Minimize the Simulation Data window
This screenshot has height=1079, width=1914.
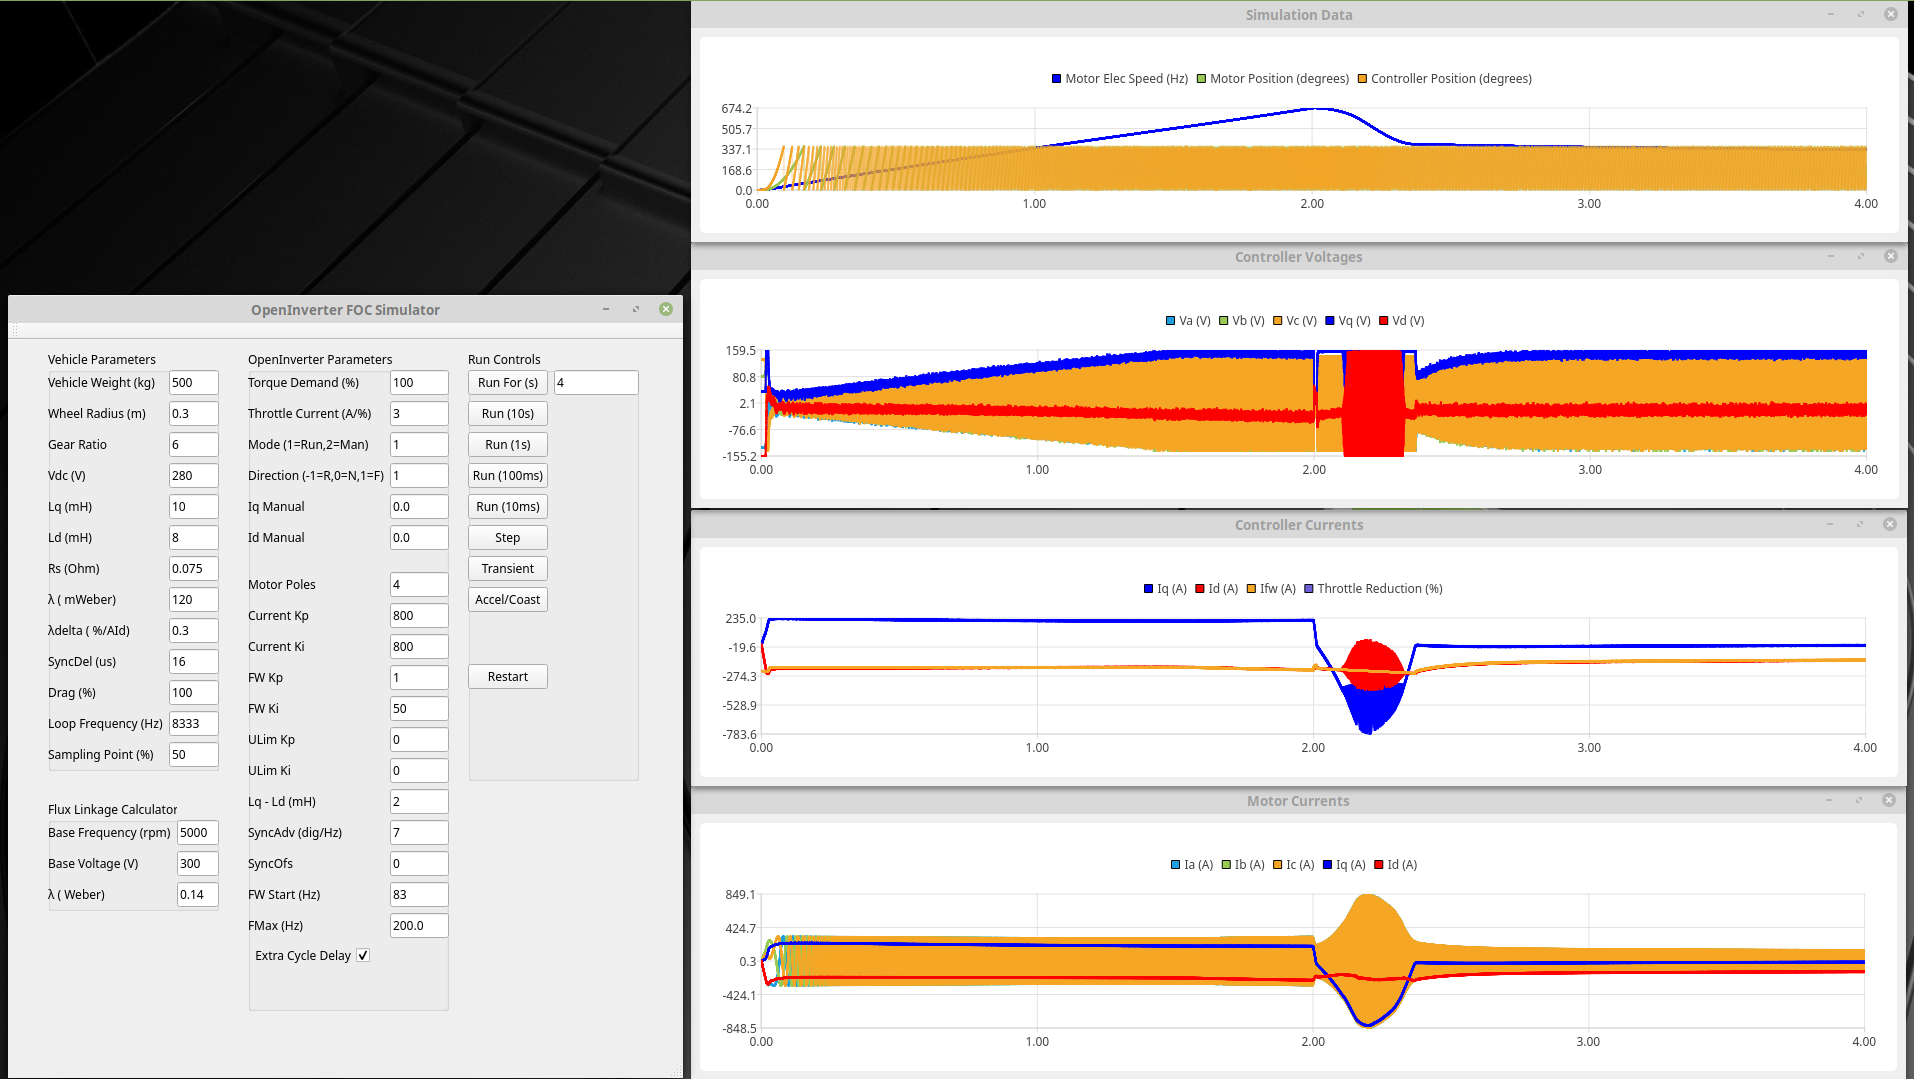point(1831,15)
